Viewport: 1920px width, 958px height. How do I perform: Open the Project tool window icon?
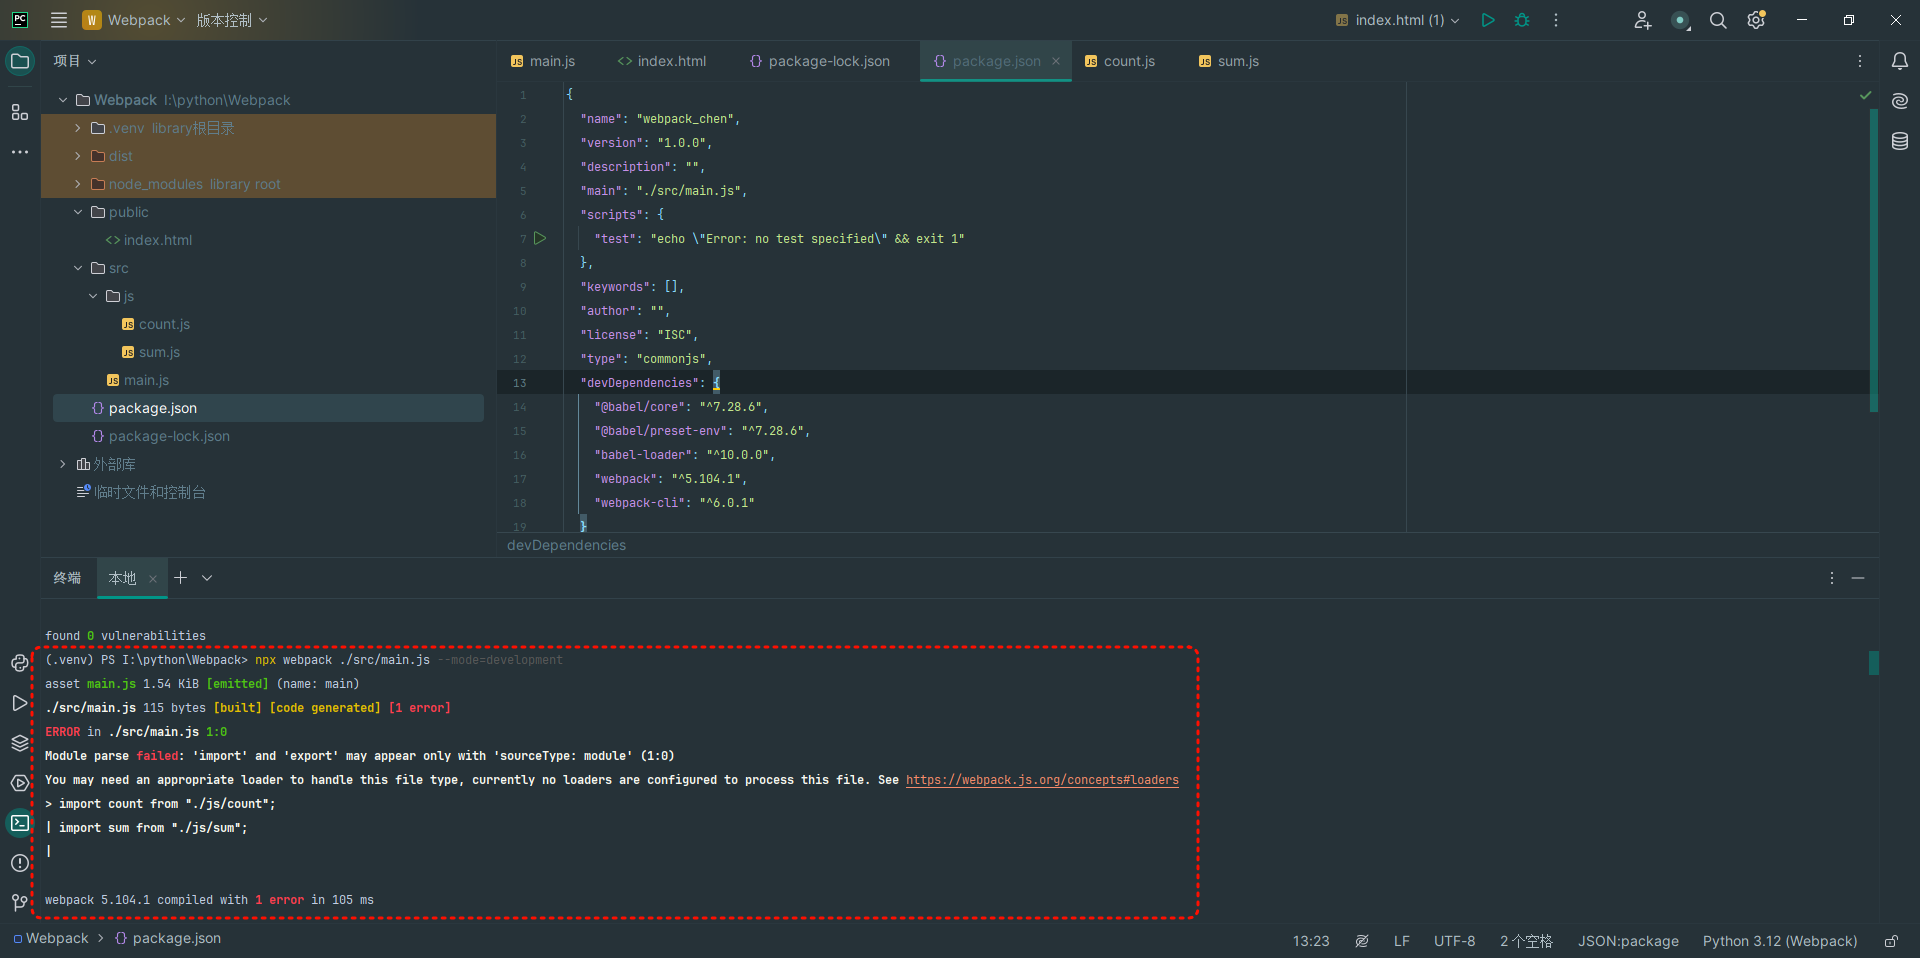click(x=20, y=61)
